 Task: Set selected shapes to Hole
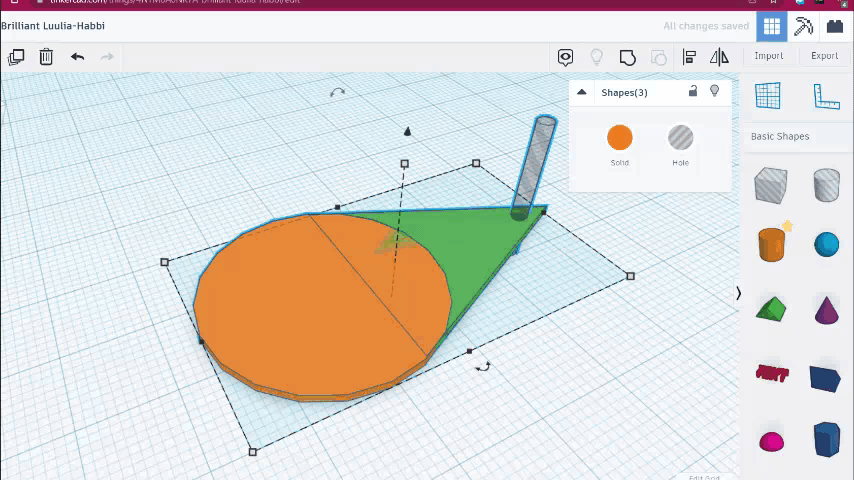point(680,138)
